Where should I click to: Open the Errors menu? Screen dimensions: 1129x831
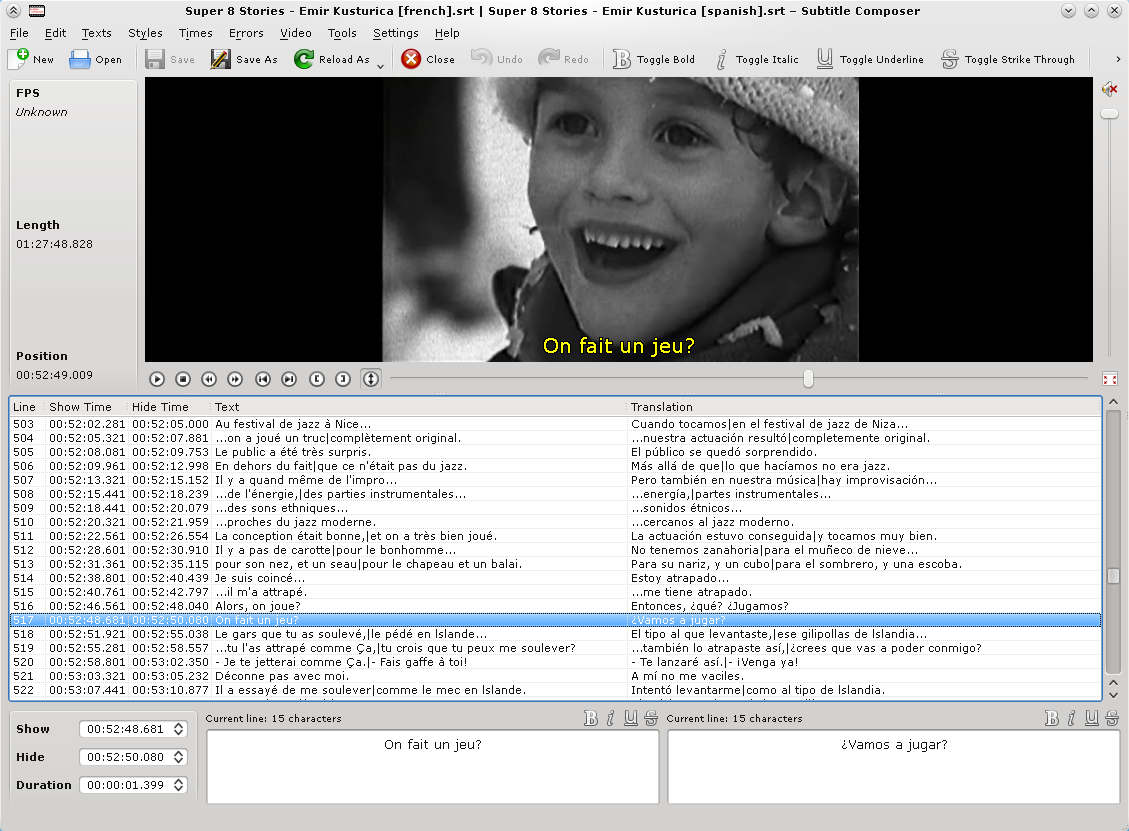tap(246, 33)
